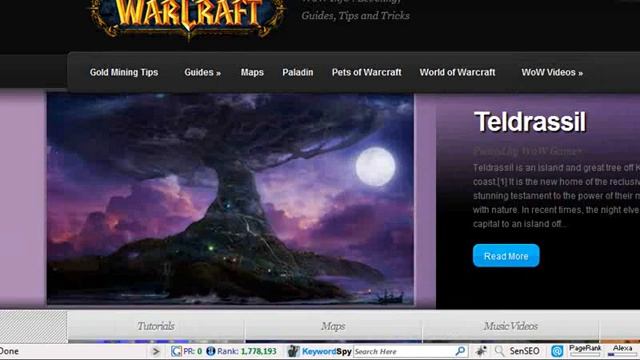640x360 pixels.
Task: Go to the Paladin page
Action: click(x=298, y=72)
